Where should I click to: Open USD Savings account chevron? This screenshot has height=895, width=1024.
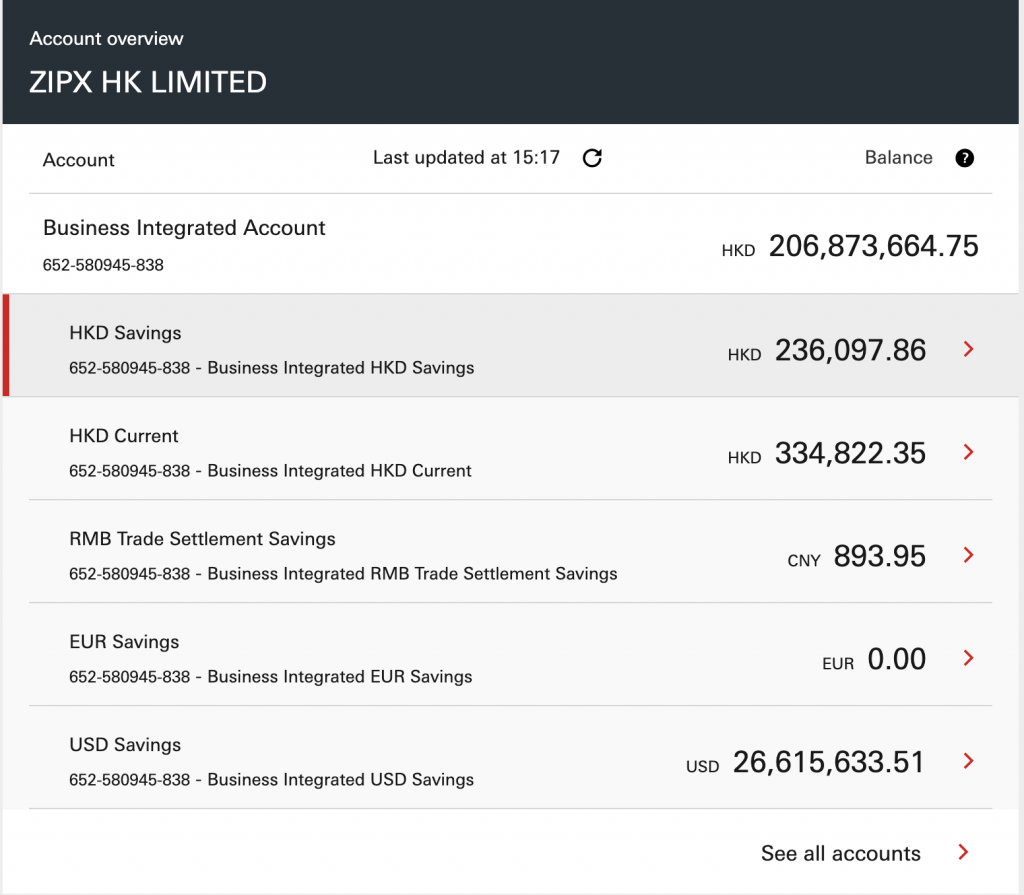pyautogui.click(x=968, y=761)
